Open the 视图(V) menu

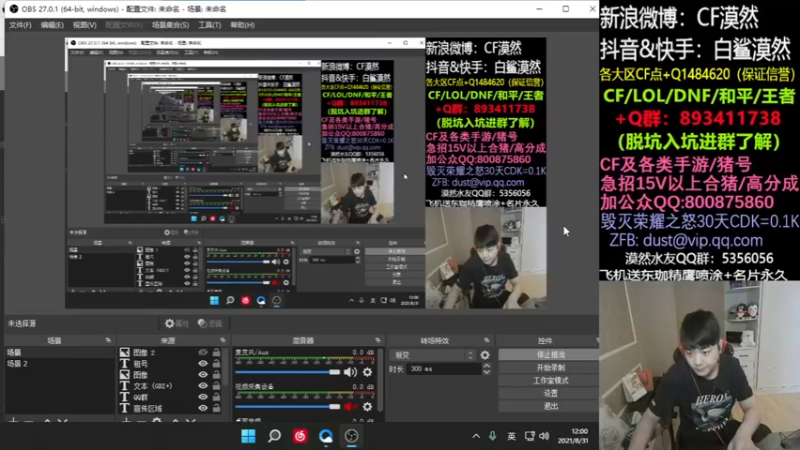(x=84, y=25)
